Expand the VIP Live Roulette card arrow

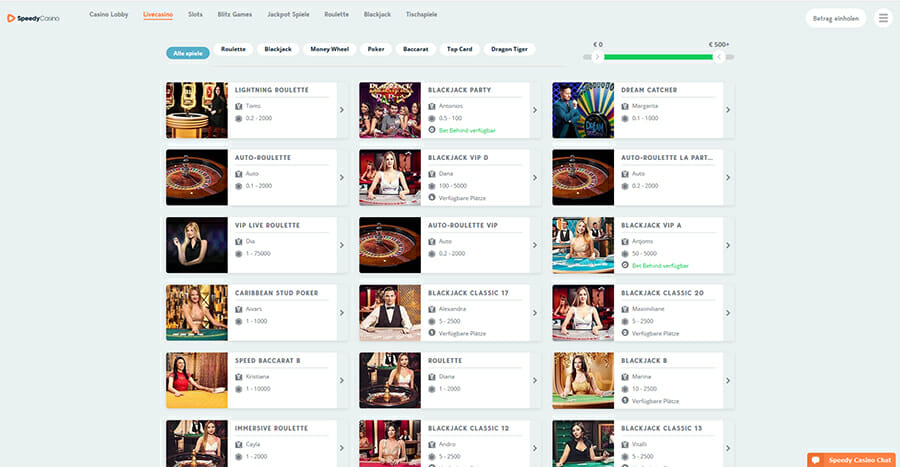tap(342, 246)
